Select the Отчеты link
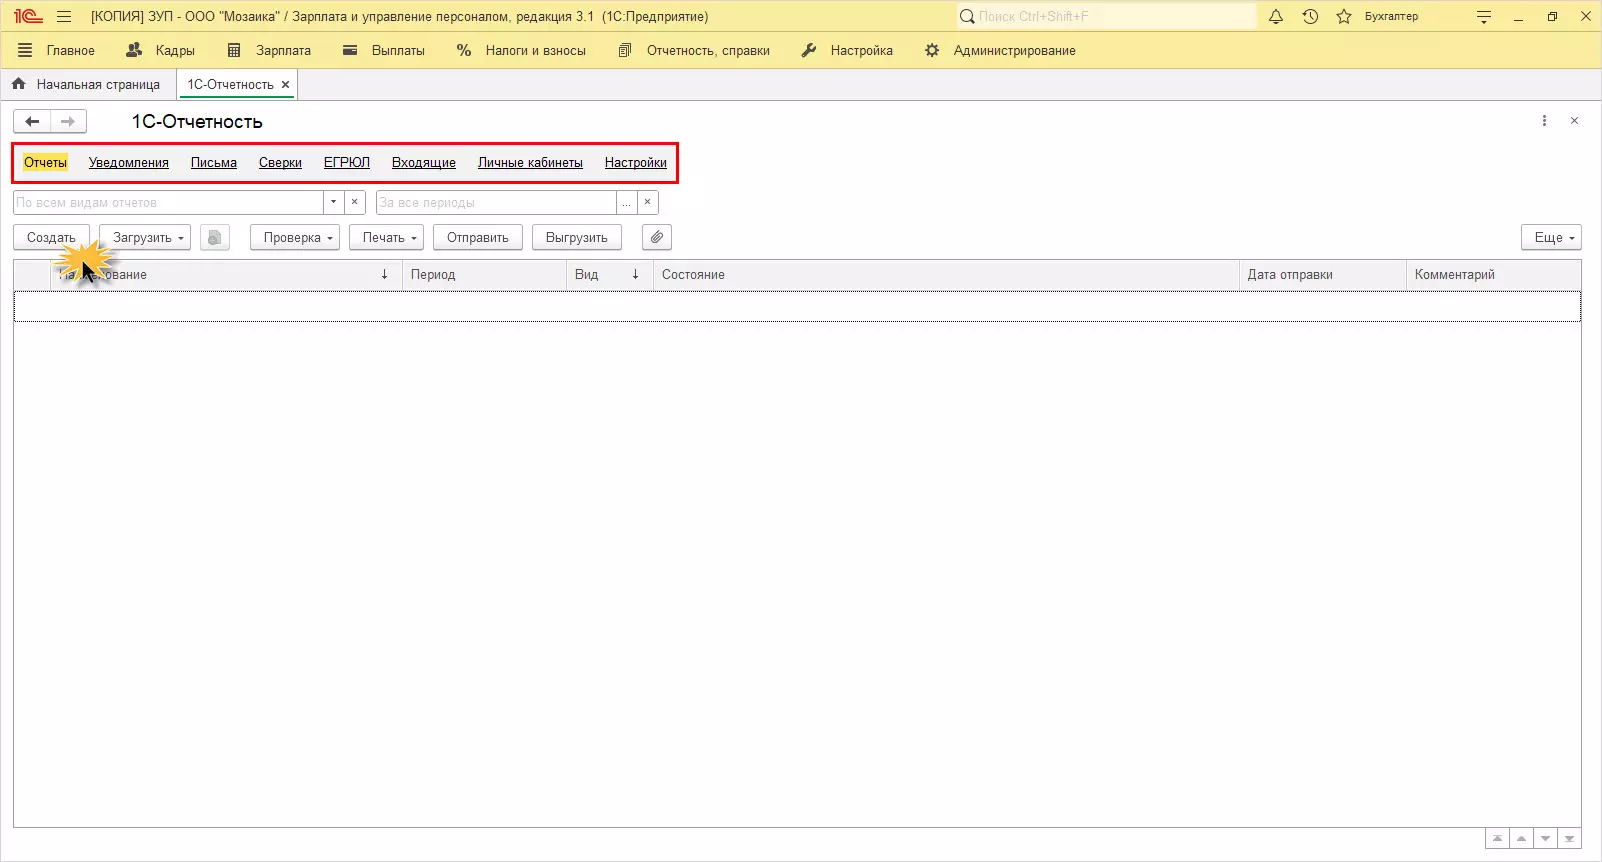 [x=46, y=163]
